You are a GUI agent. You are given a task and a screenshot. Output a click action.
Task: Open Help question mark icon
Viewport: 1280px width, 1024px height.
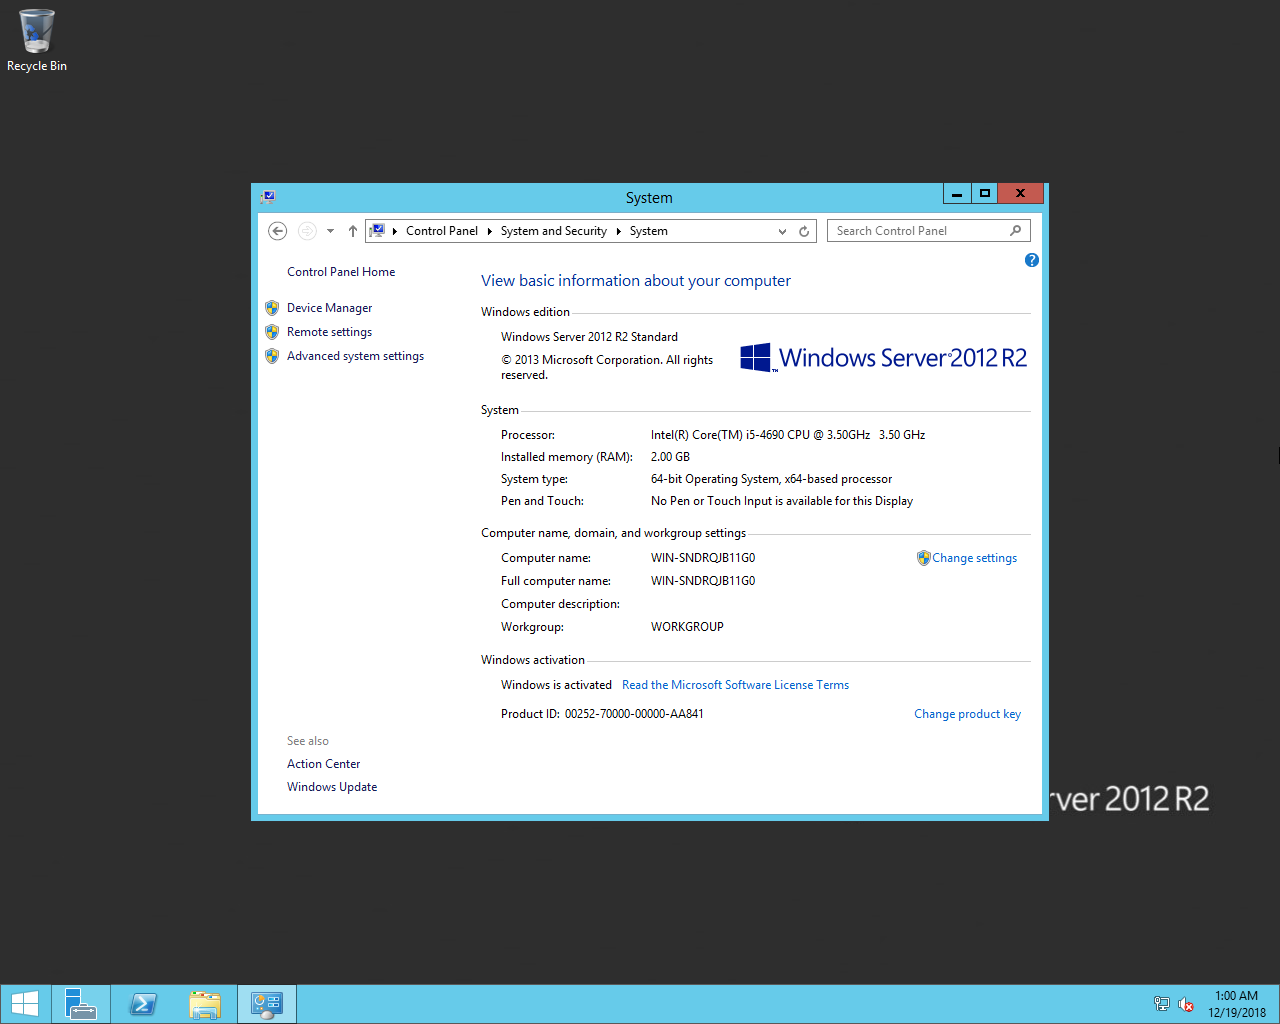(x=1032, y=260)
